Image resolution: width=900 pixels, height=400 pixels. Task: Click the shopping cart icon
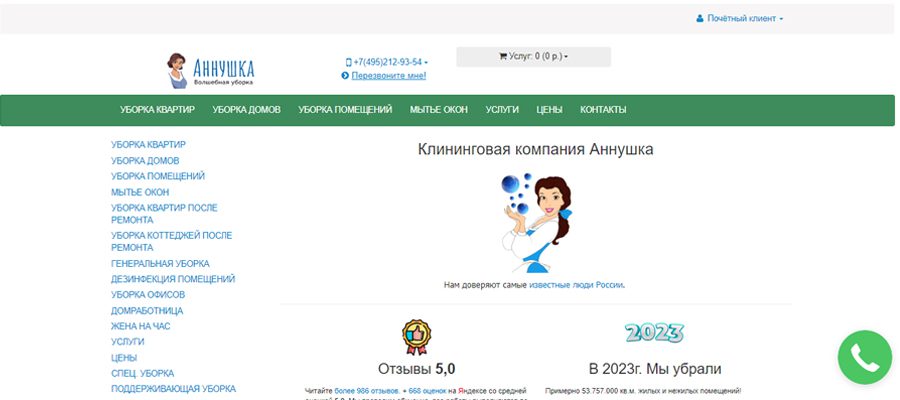[503, 57]
